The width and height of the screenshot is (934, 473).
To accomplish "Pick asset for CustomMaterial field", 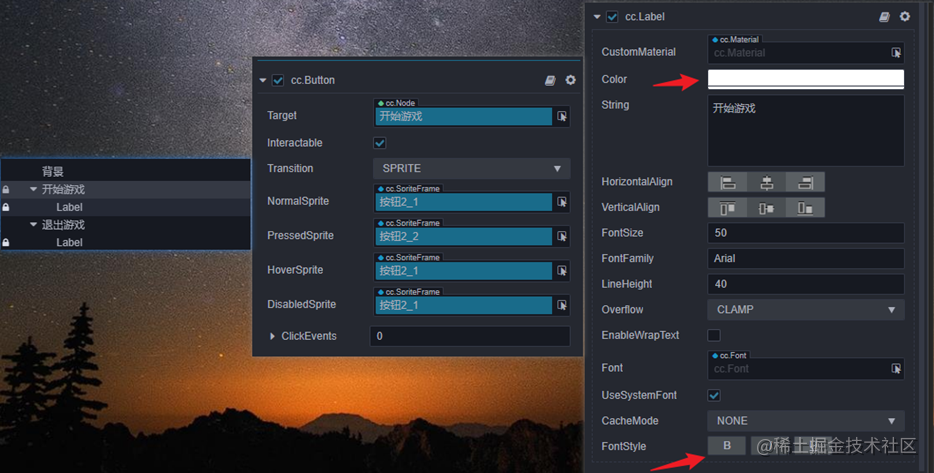I will [896, 53].
